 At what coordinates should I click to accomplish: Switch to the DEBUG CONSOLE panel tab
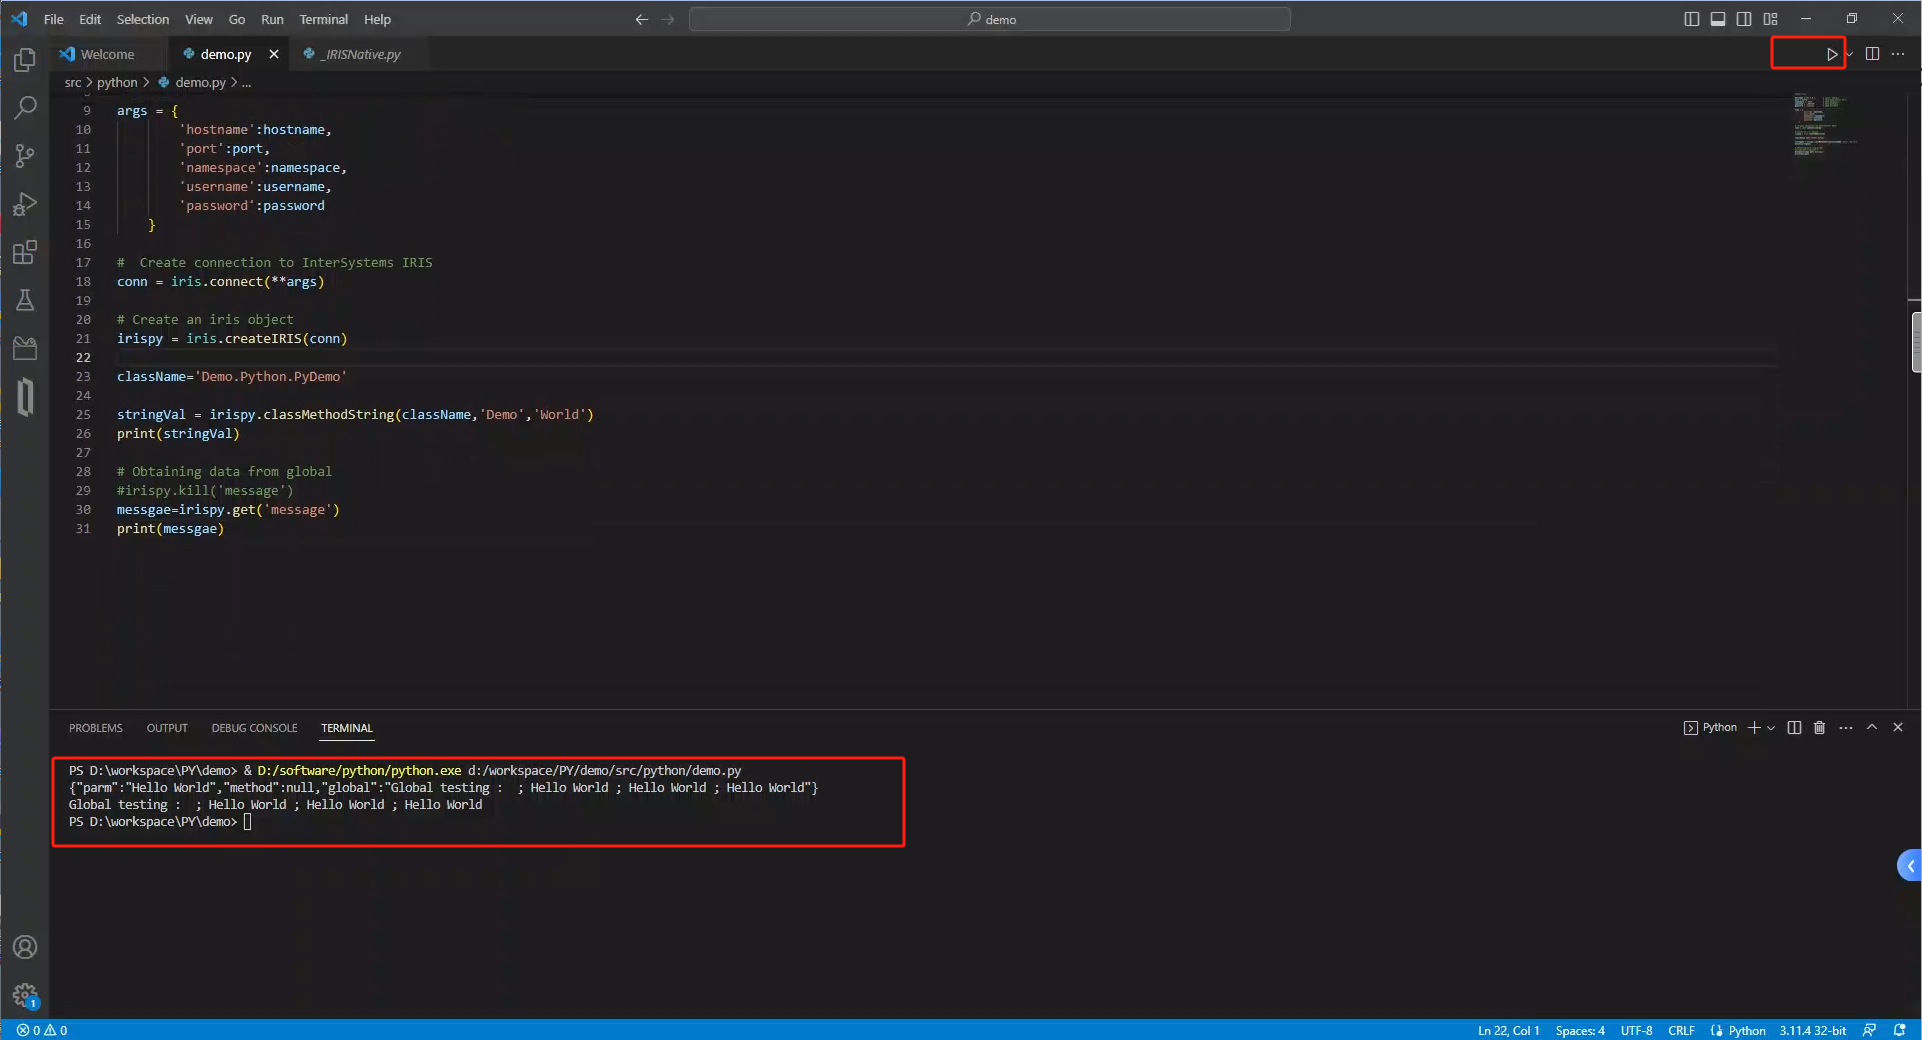(254, 728)
